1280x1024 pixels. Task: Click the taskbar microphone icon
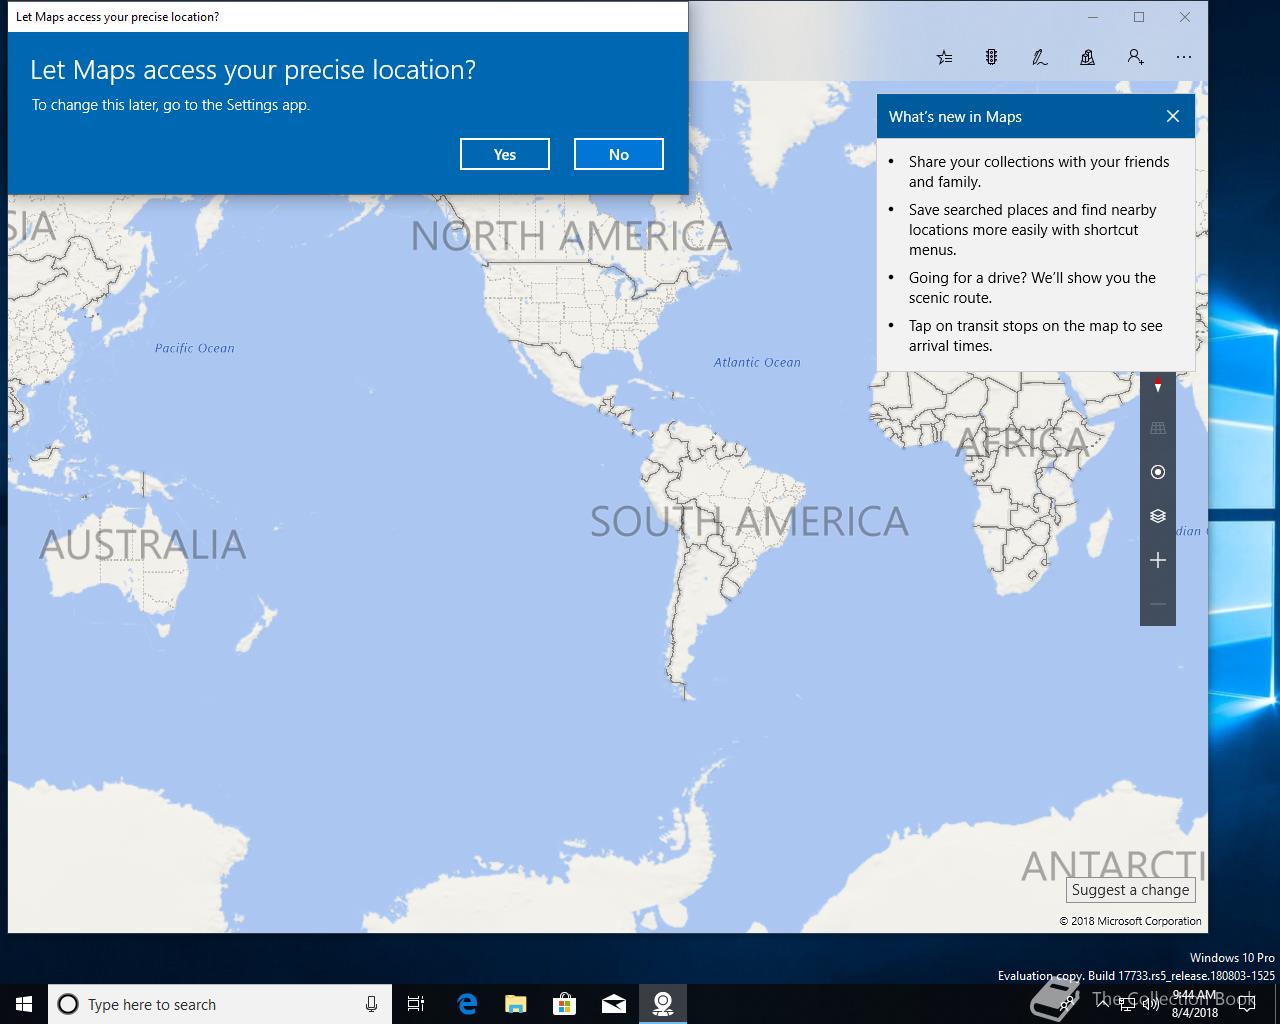371,1004
